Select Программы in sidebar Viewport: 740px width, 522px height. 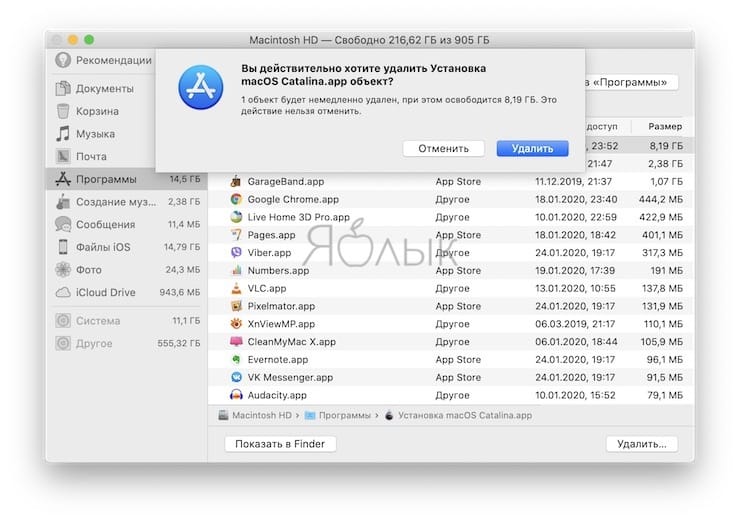pos(126,179)
